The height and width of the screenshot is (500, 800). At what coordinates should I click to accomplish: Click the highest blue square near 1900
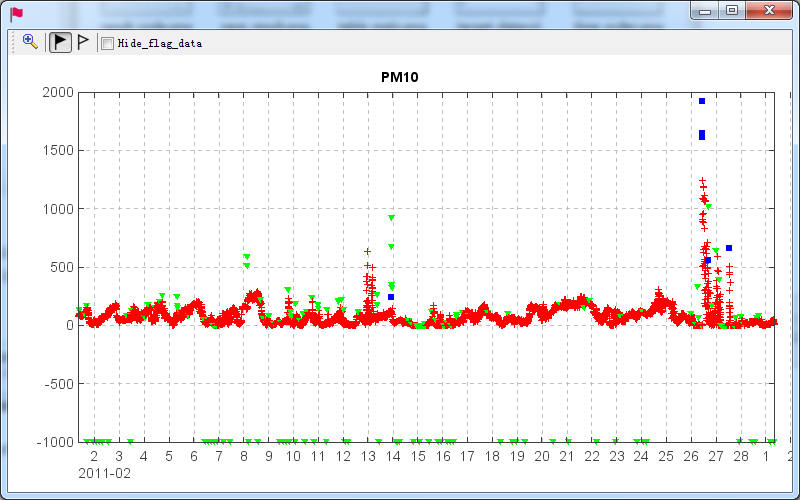click(702, 101)
